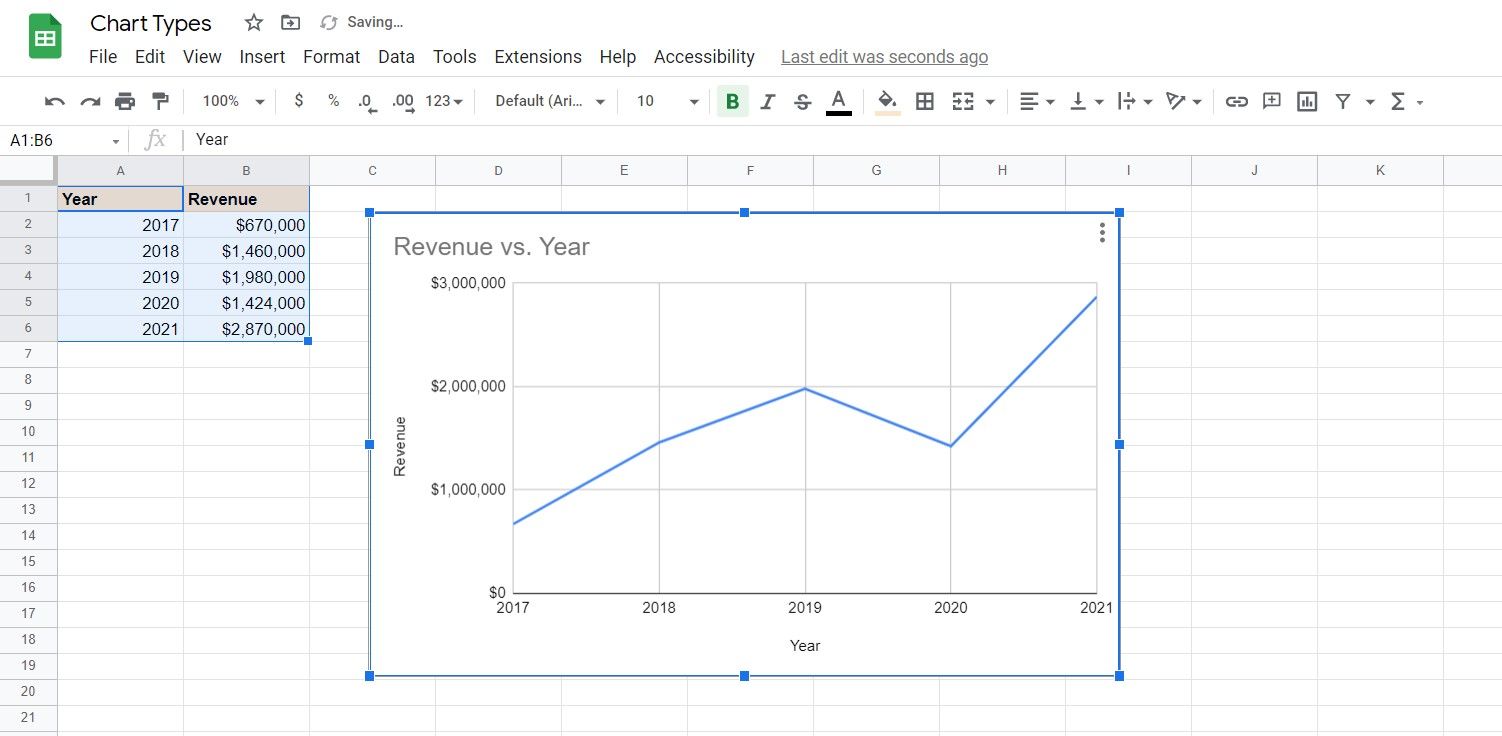Image resolution: width=1502 pixels, height=736 pixels.
Task: Star the Chart Types document
Action: (254, 22)
